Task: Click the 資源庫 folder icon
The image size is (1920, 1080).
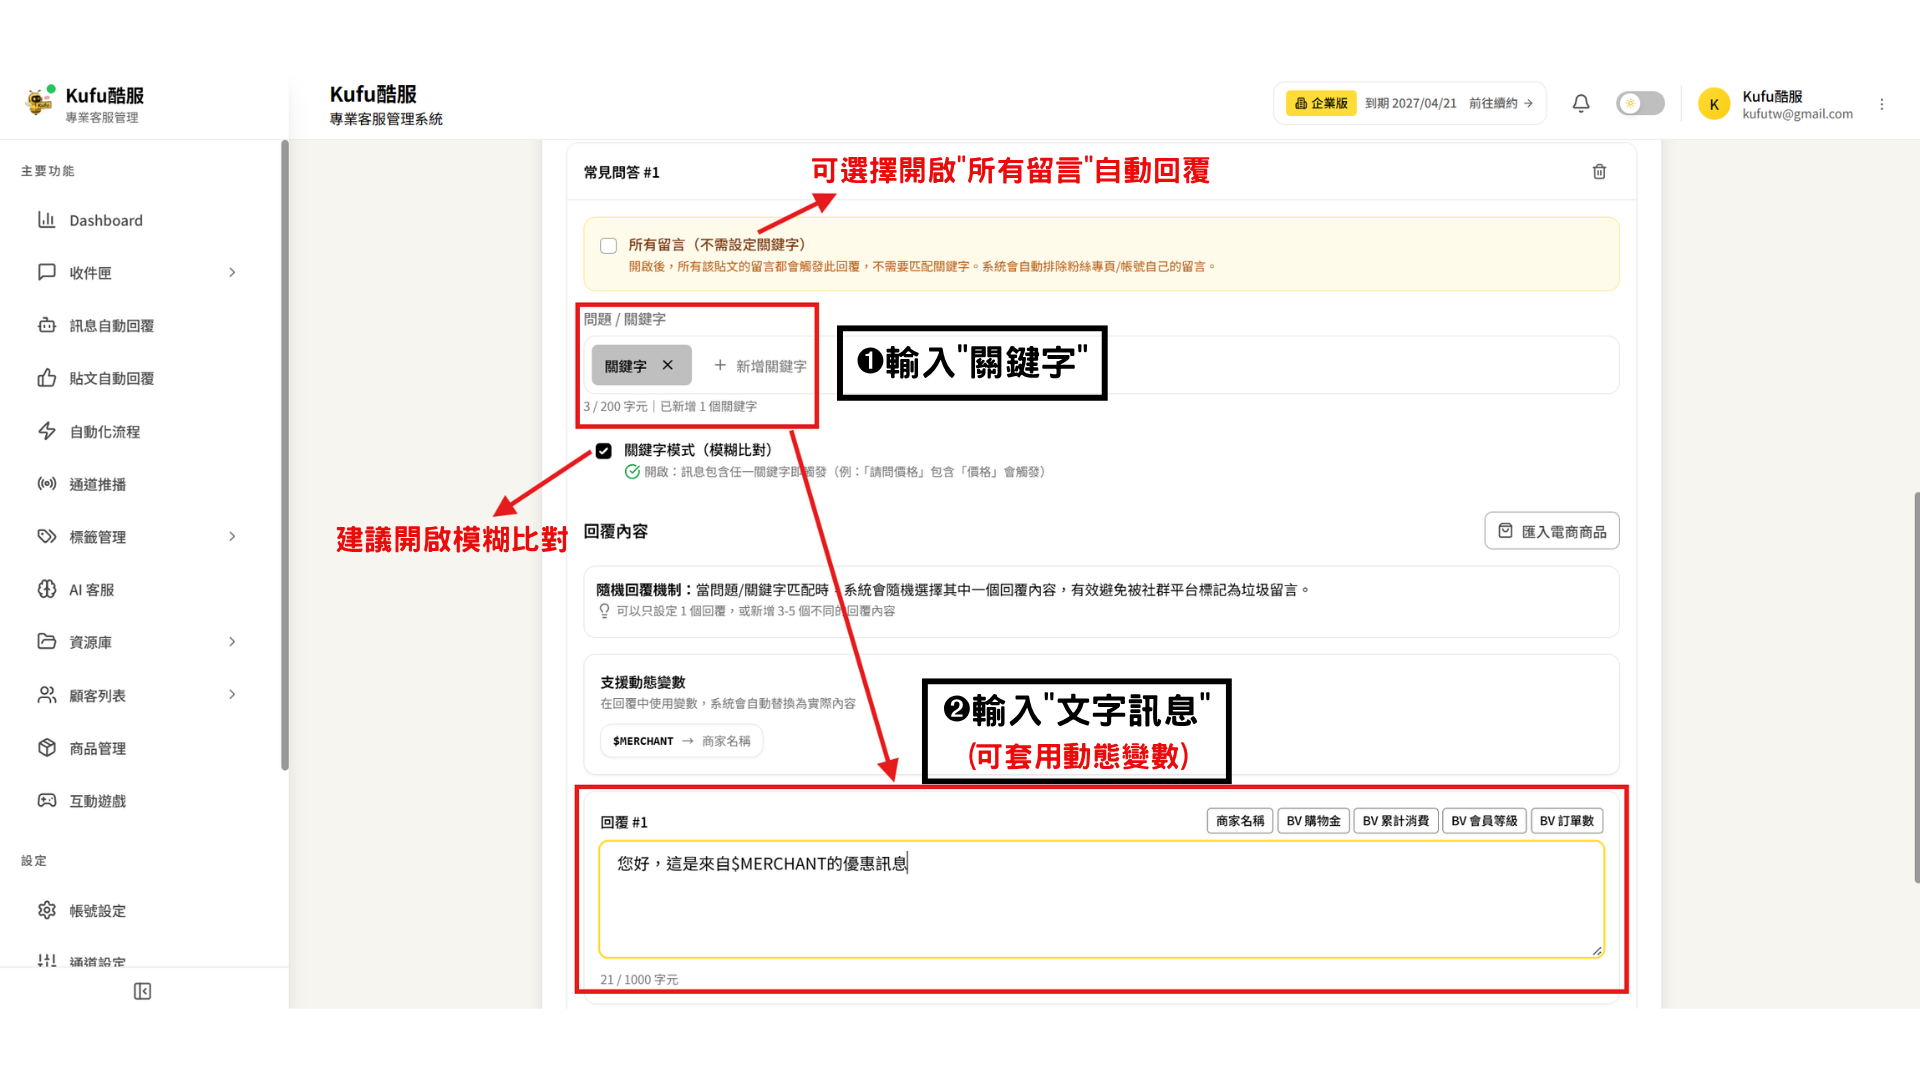Action: (x=46, y=641)
